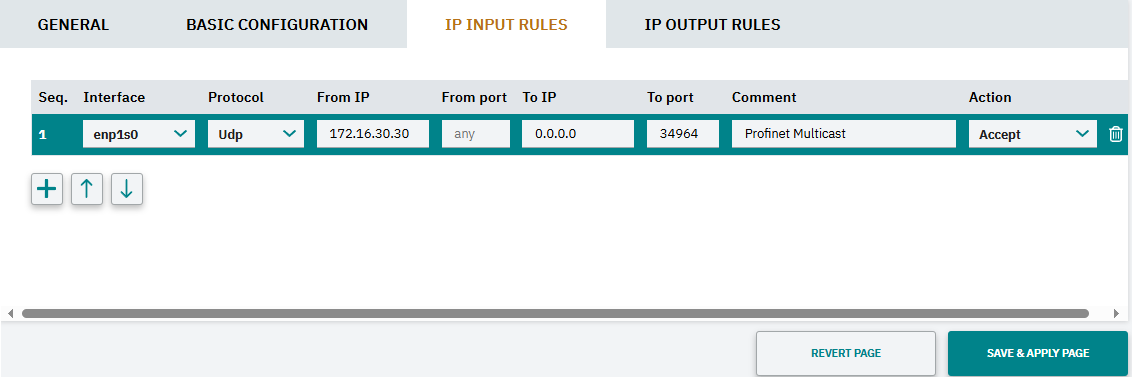Click the To port field 34964
1132x377 pixels.
(683, 134)
